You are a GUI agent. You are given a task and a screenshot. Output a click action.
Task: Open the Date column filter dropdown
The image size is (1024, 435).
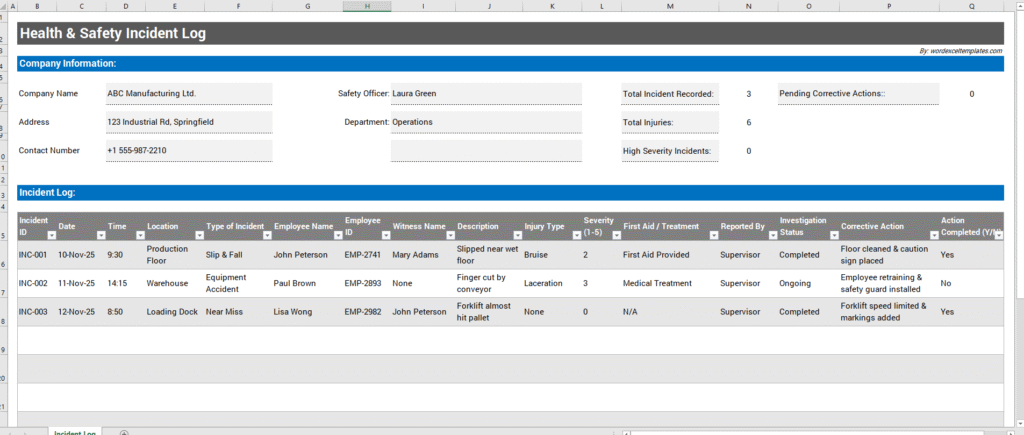101,235
